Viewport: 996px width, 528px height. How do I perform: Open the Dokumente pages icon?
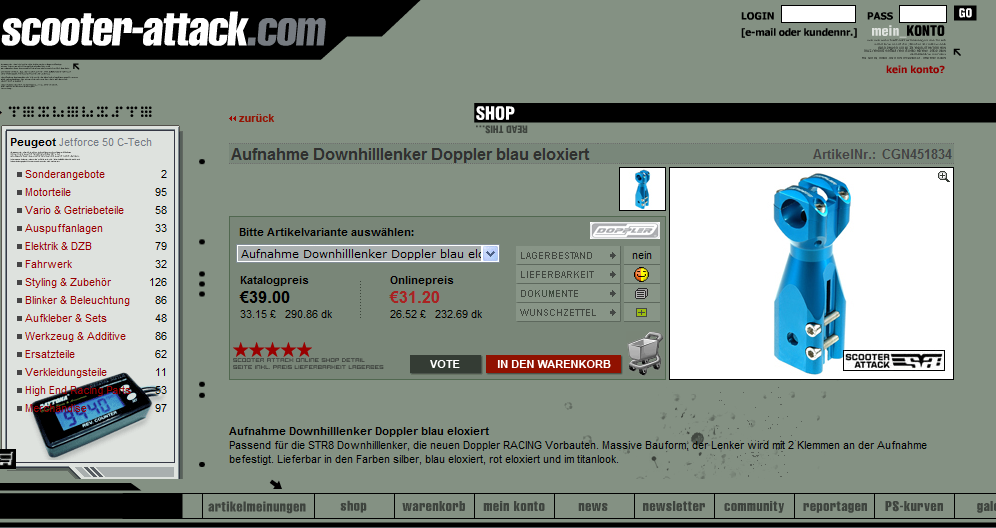click(642, 294)
